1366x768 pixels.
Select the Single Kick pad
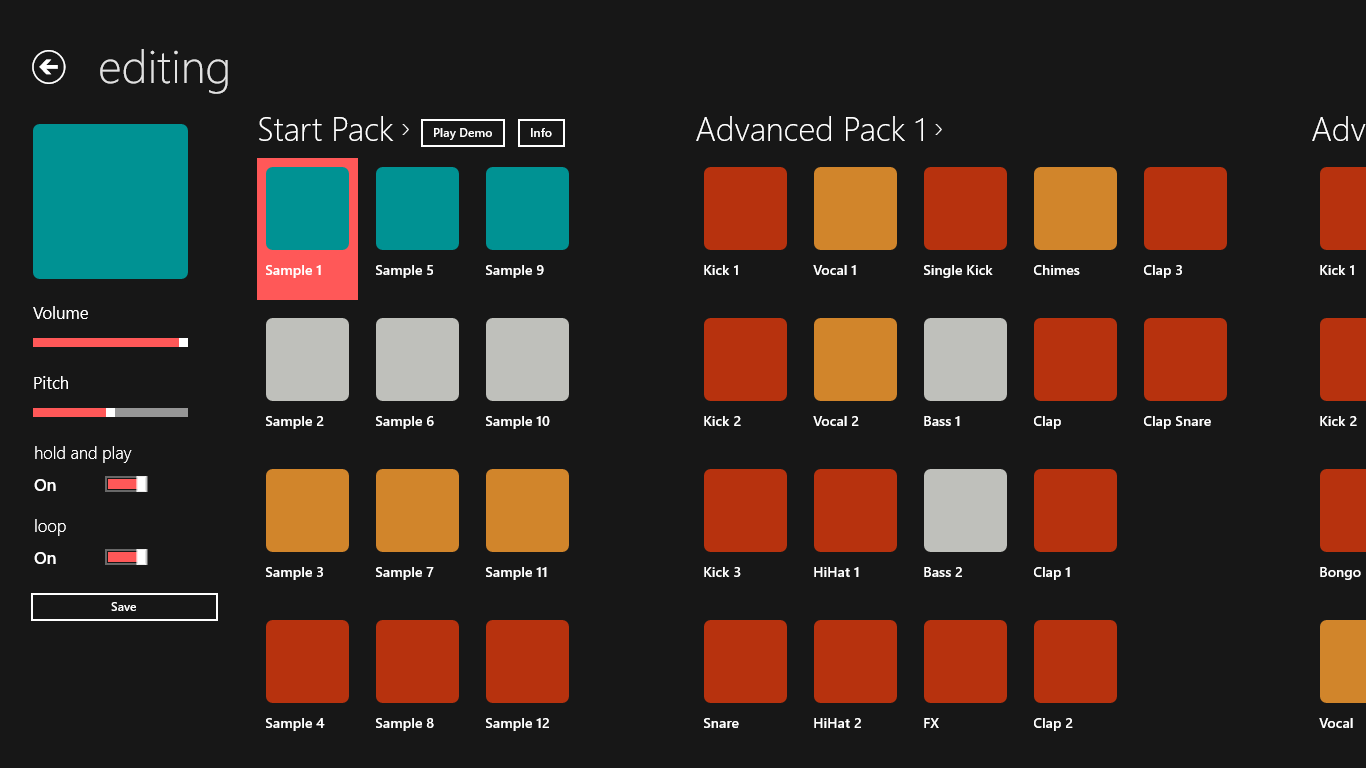coord(965,208)
